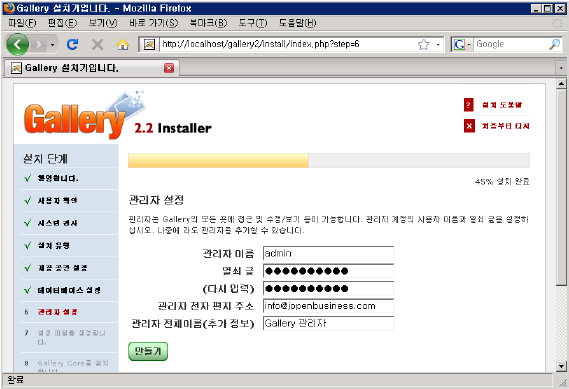The image size is (569, 389).
Task: Click the scrollbar up arrow
Action: coord(561,84)
